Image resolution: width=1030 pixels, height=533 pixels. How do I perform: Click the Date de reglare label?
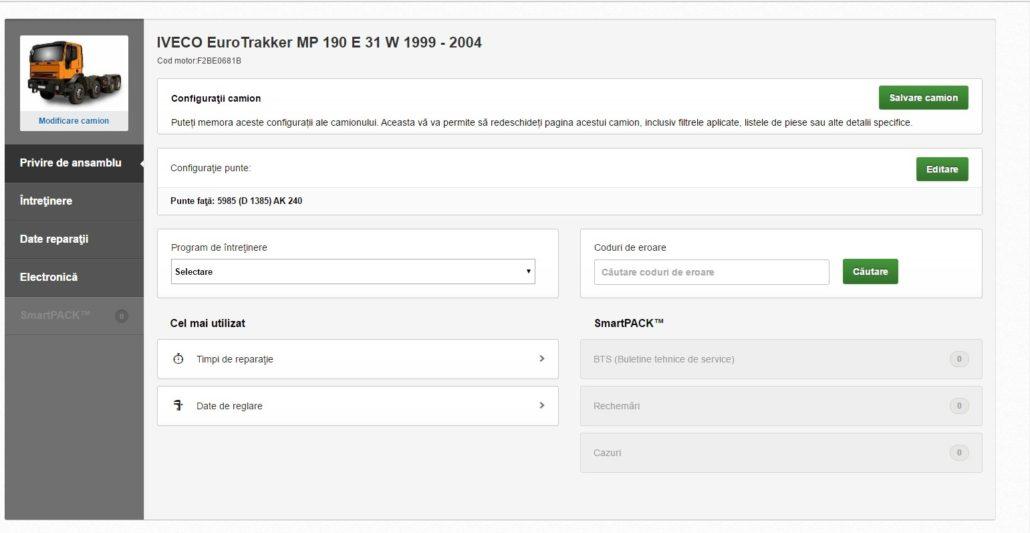[x=229, y=406]
